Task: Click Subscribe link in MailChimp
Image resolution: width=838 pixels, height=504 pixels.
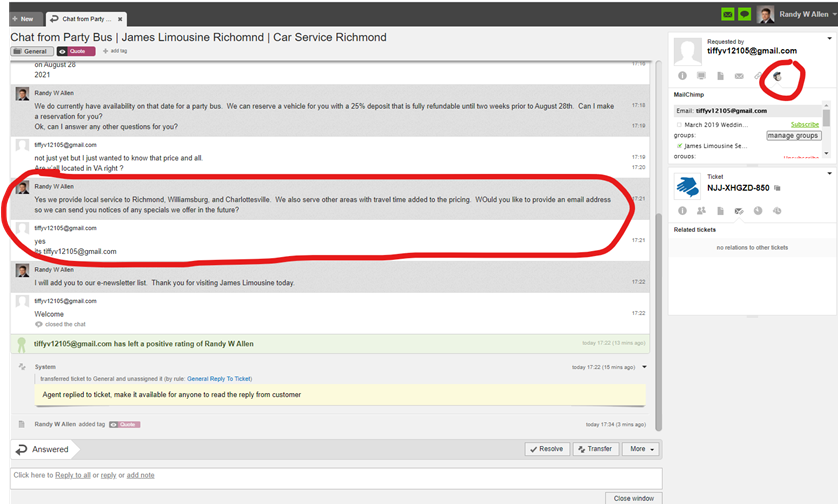Action: click(804, 125)
